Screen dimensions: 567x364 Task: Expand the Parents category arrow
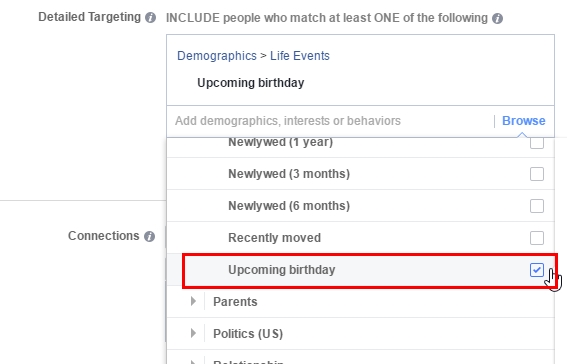pos(193,301)
